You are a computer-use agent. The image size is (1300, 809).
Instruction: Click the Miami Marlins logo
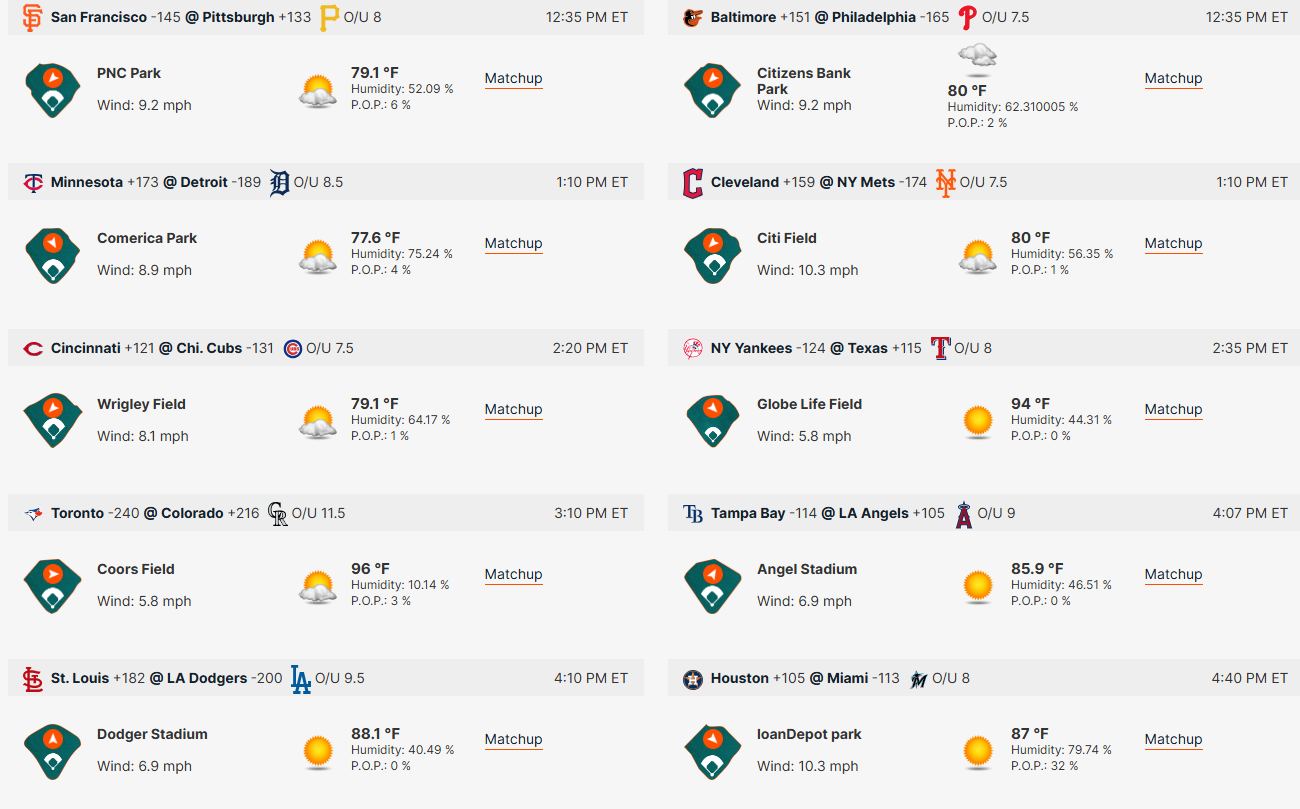[918, 679]
